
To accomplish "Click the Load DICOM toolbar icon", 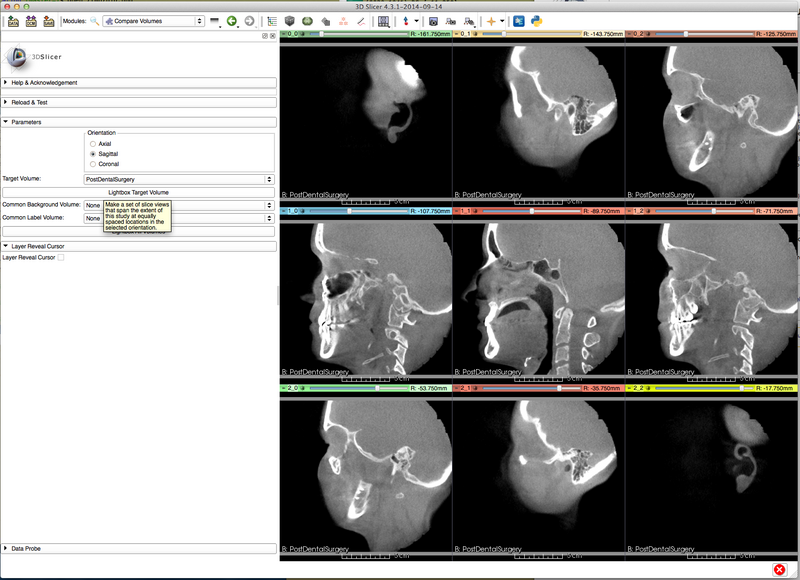I will (x=31, y=20).
